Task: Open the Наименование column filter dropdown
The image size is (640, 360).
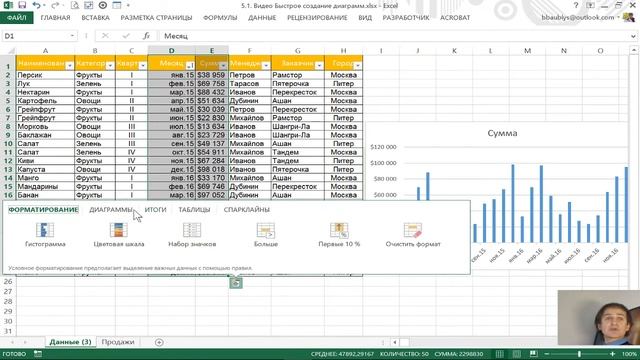Action: pos(69,65)
